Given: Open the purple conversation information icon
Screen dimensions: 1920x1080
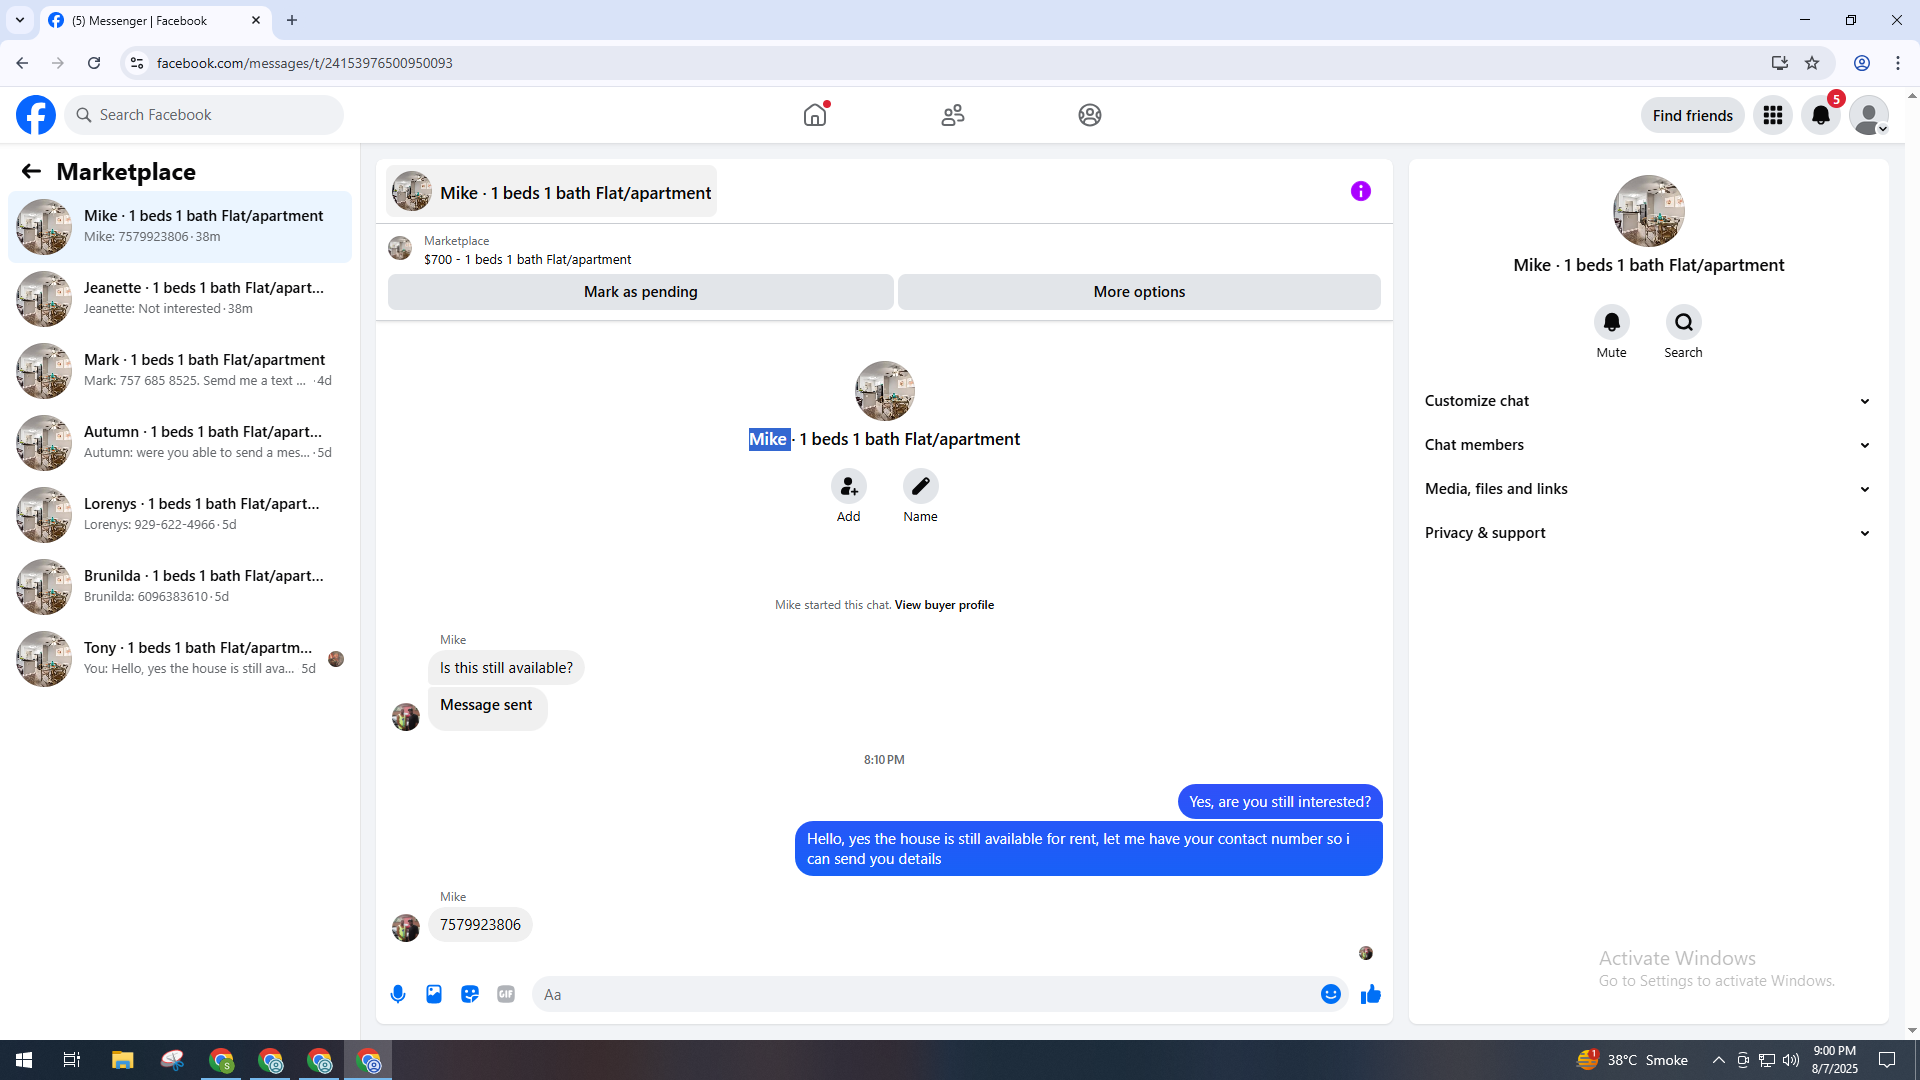Looking at the screenshot, I should [x=1361, y=191].
